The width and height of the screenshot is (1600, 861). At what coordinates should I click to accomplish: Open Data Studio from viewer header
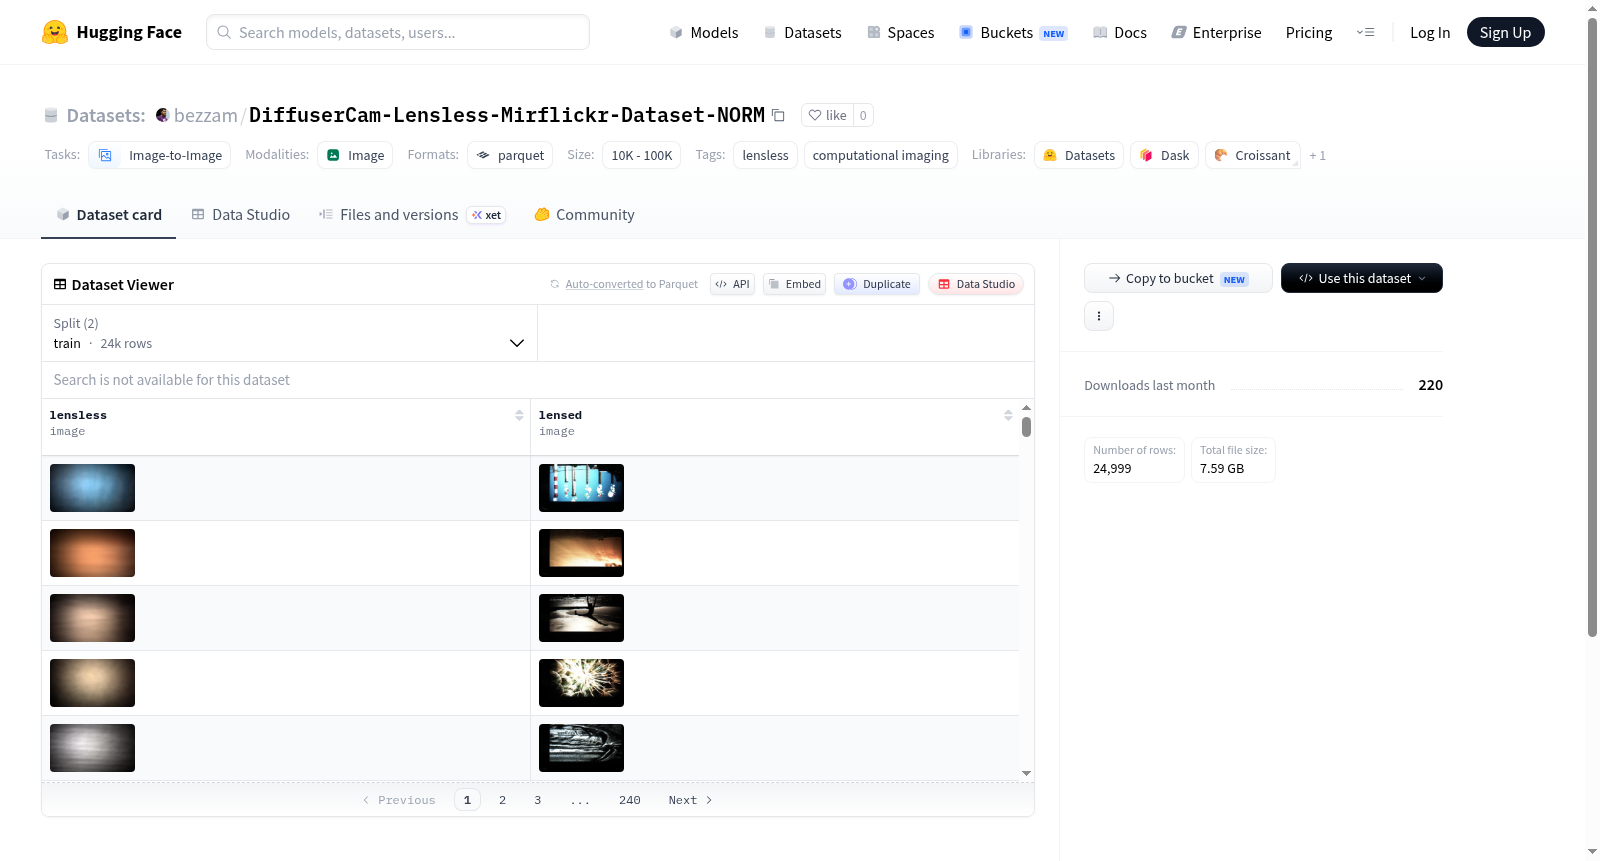(x=976, y=284)
